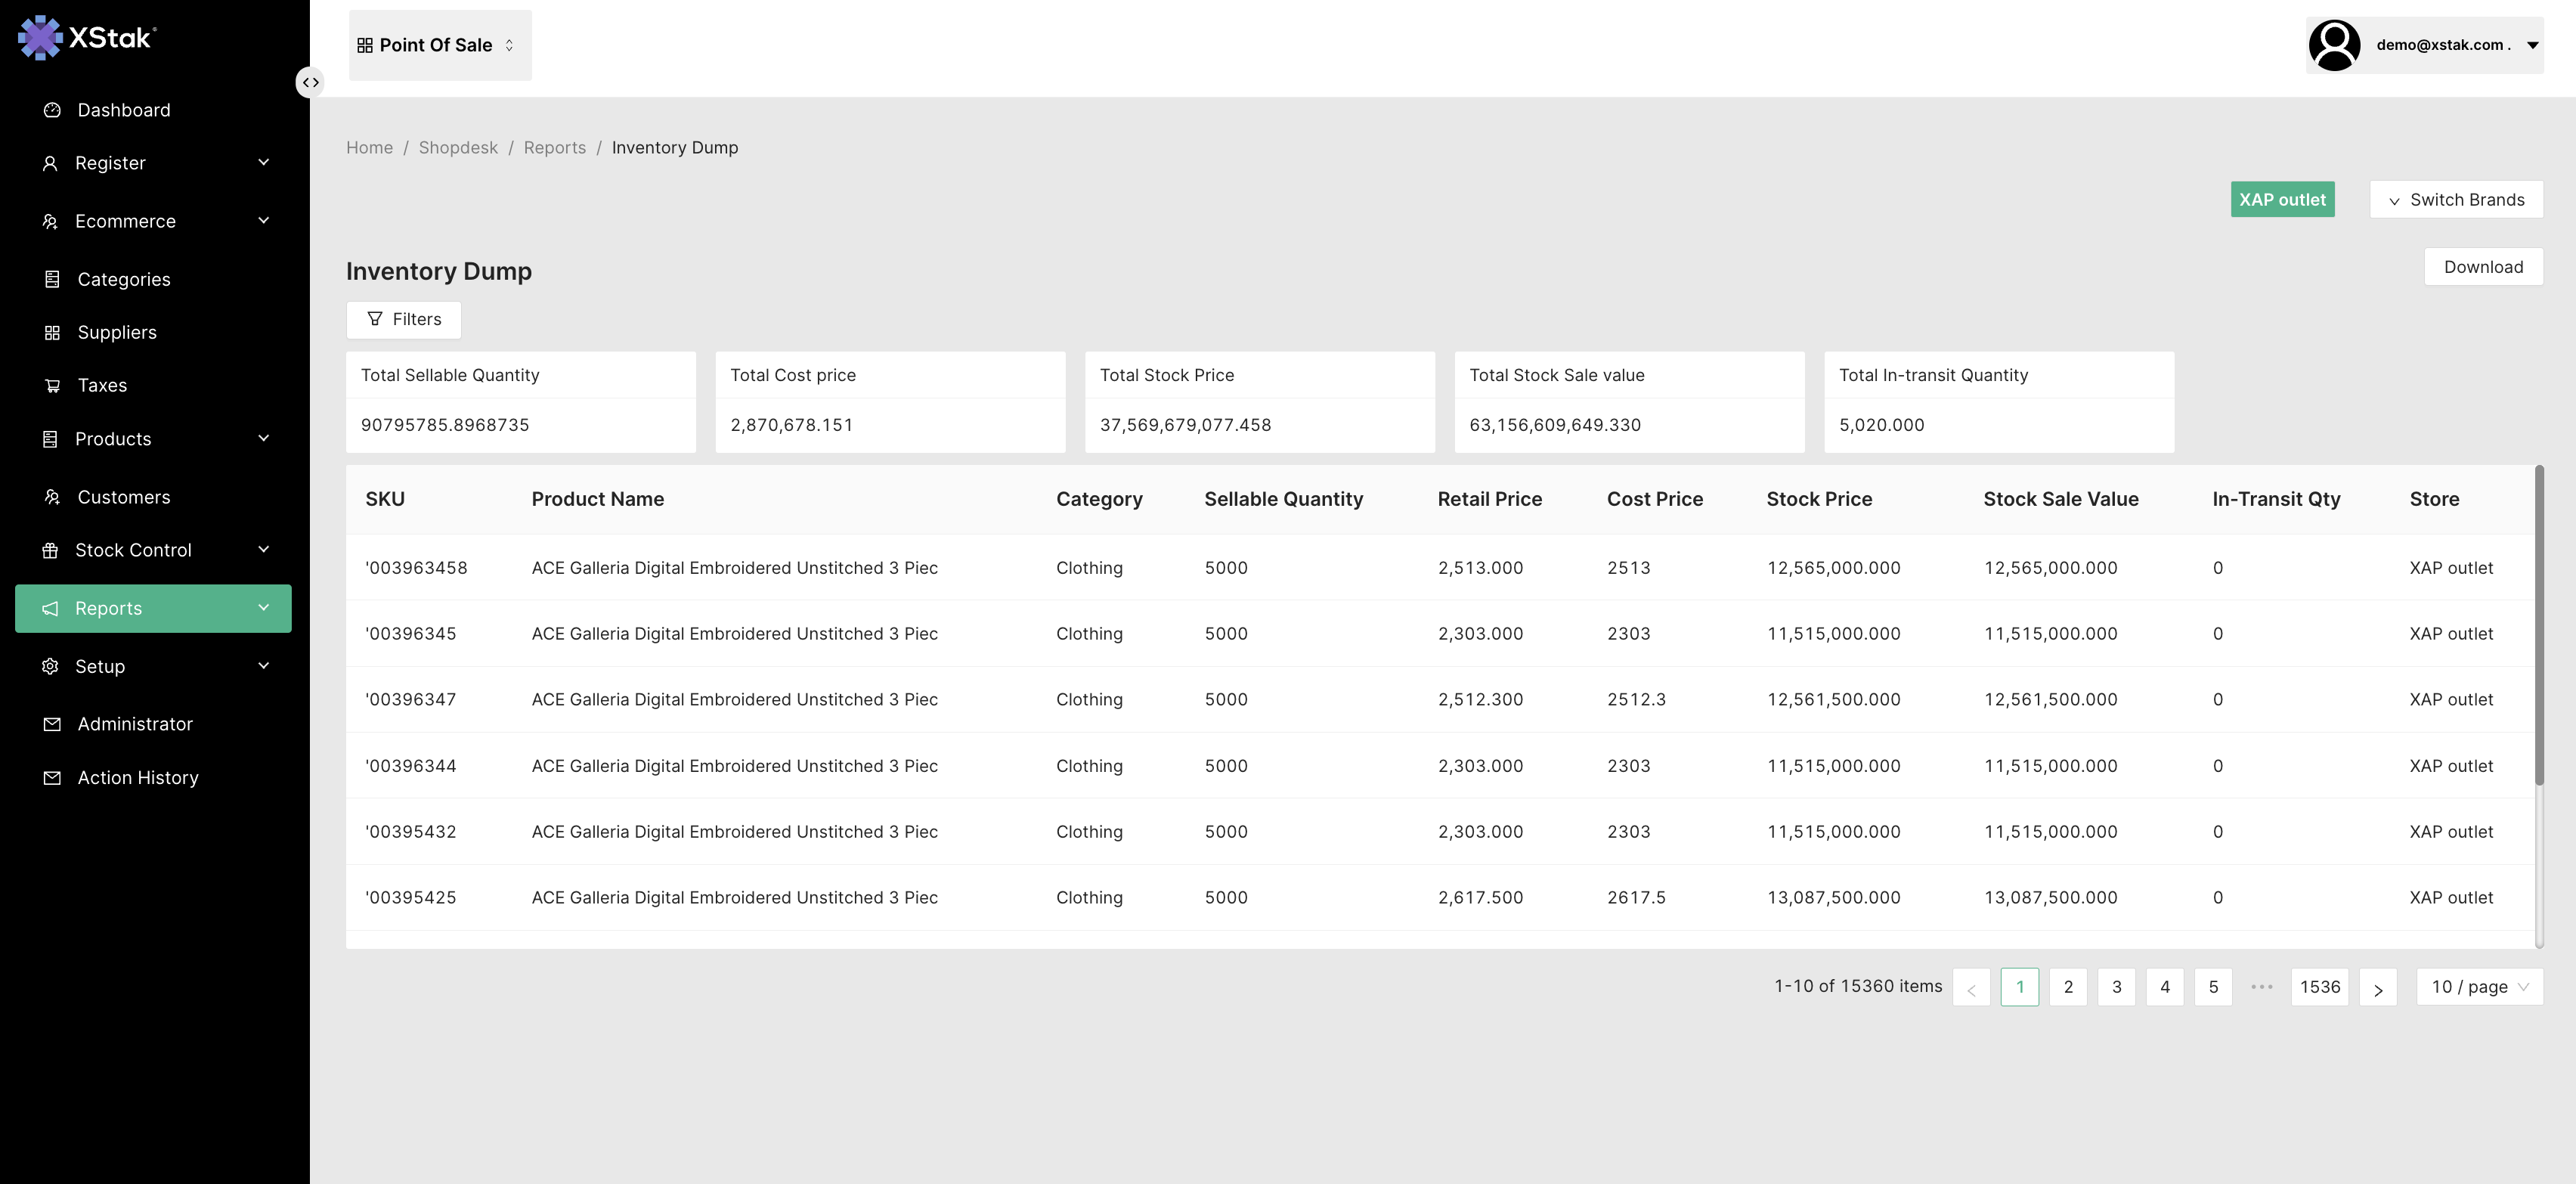Click the Dashboard gauge icon
2576x1184 pixels.
coord(52,110)
